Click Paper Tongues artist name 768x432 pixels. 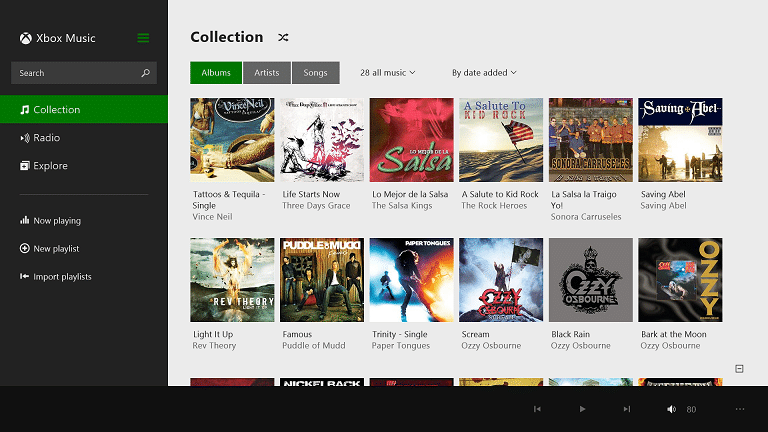point(401,345)
